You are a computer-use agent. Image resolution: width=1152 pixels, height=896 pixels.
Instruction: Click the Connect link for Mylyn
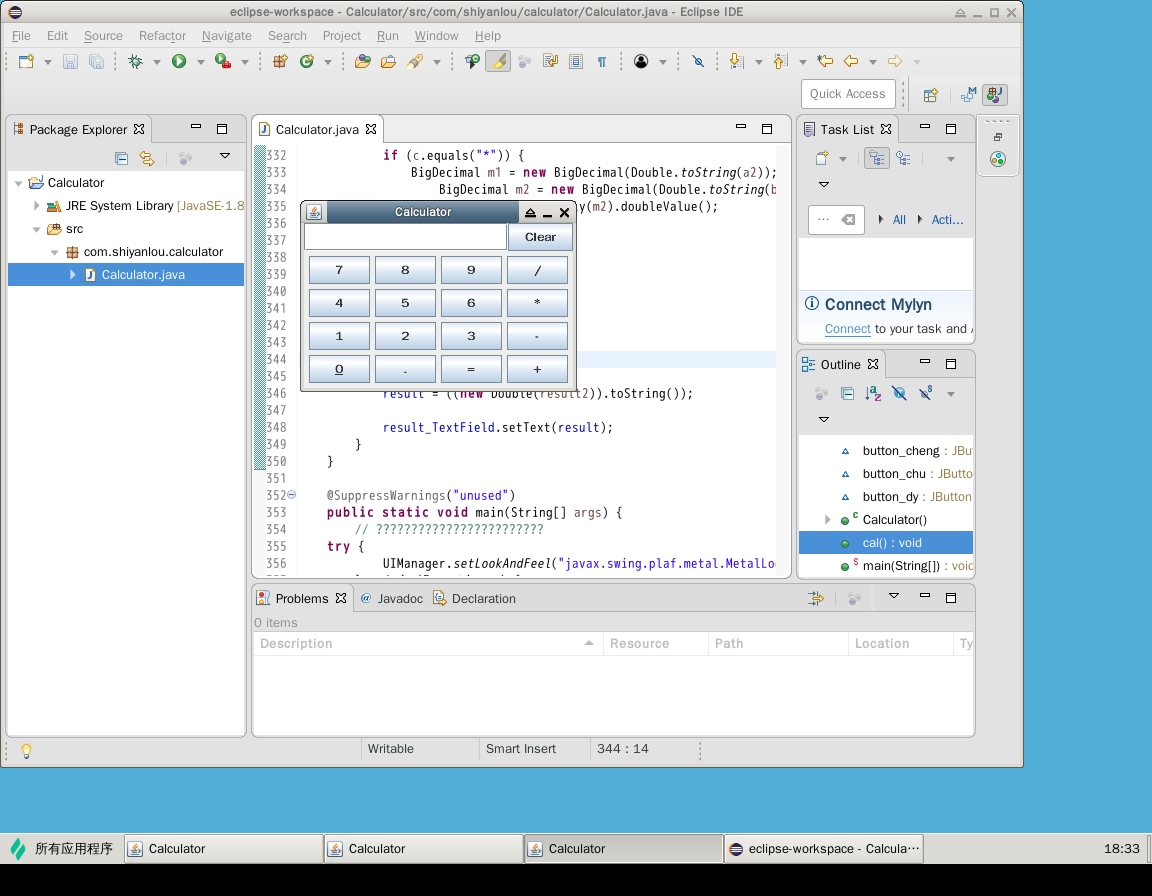pos(847,329)
